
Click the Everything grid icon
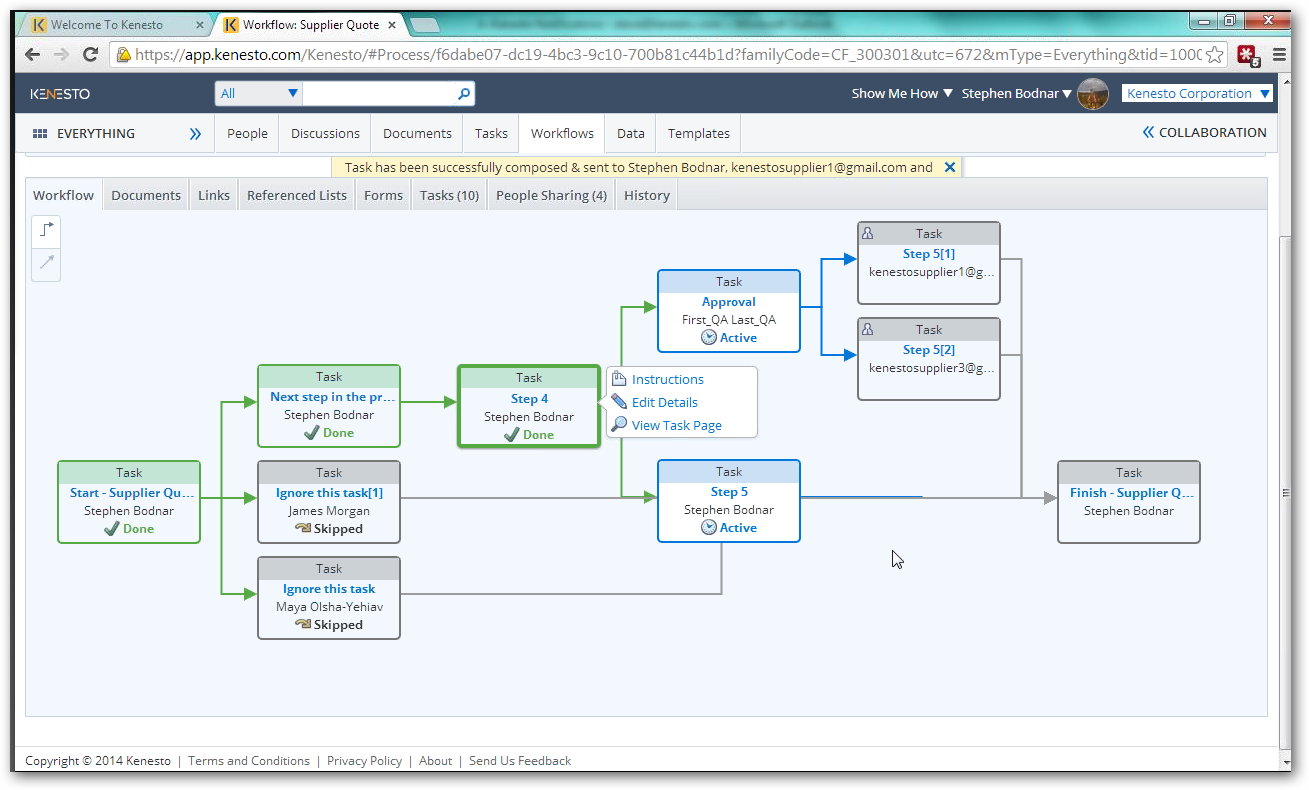[x=40, y=133]
